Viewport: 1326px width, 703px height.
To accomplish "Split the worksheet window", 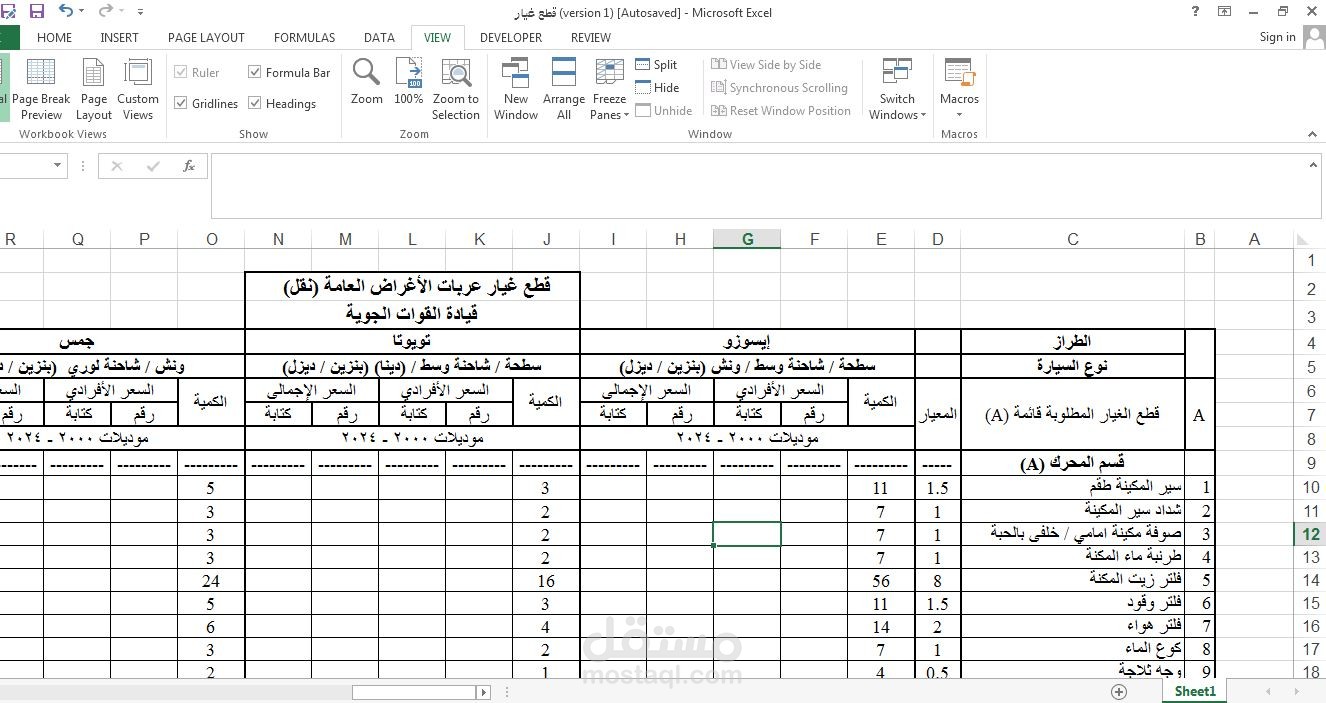I will 656,64.
